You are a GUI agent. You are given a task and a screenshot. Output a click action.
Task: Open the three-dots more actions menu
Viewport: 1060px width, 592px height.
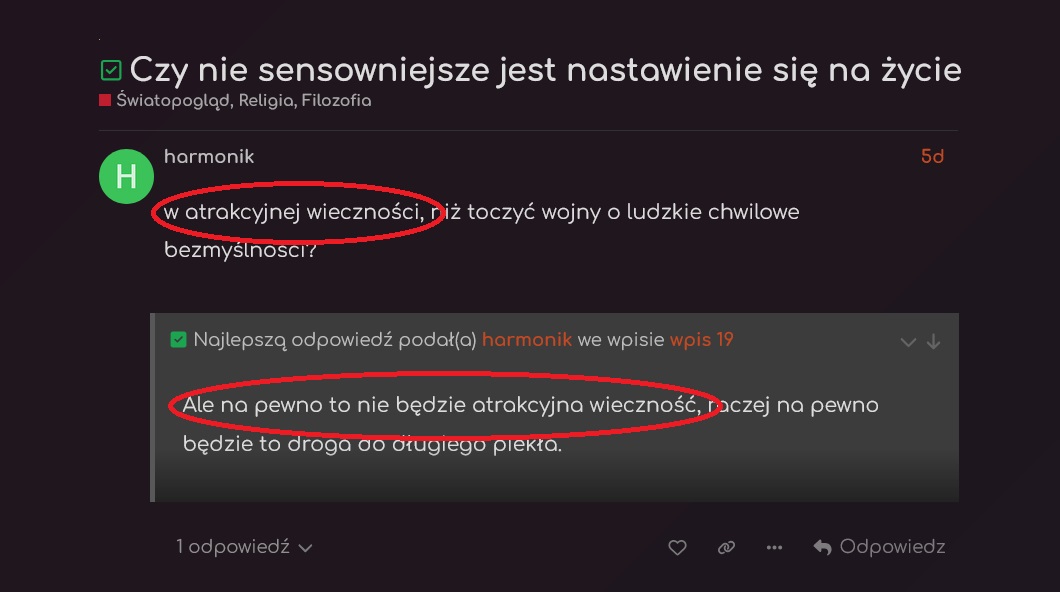[x=774, y=548]
